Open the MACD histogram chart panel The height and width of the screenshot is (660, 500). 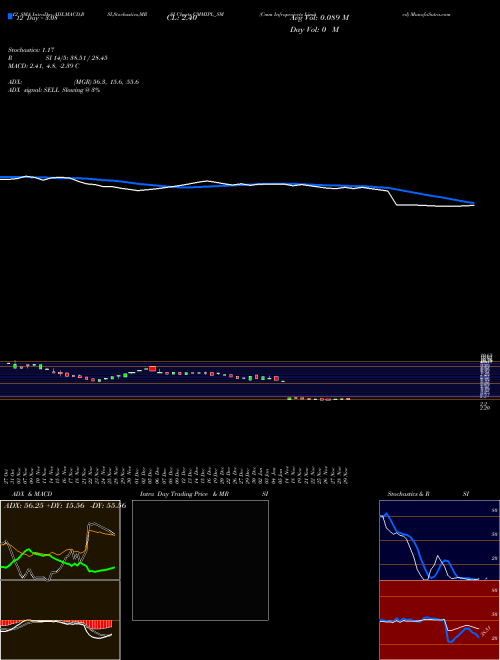[x=60, y=620]
